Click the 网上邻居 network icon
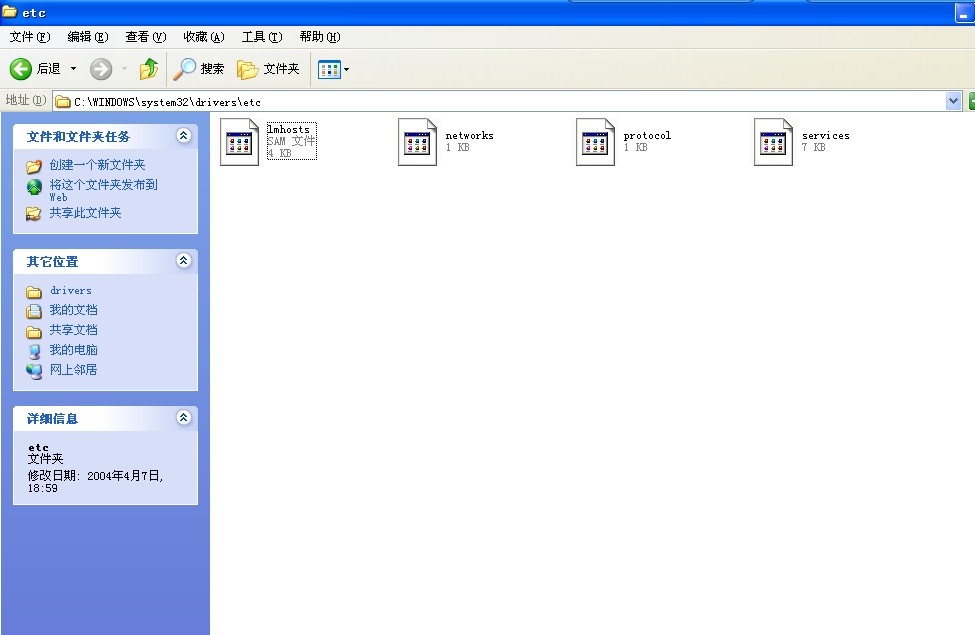The width and height of the screenshot is (975, 635). tap(34, 371)
